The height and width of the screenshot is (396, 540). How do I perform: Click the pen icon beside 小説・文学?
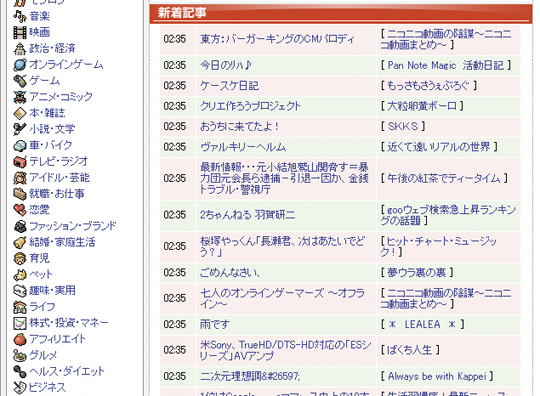20,129
